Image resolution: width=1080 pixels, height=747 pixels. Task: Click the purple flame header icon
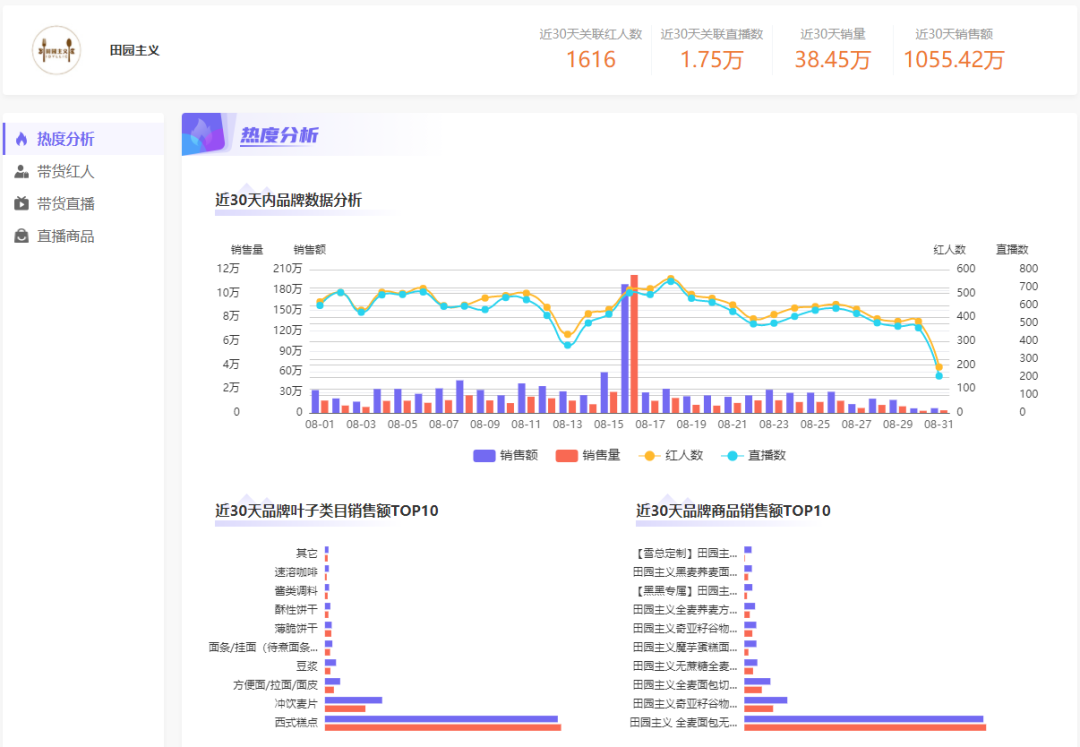205,135
